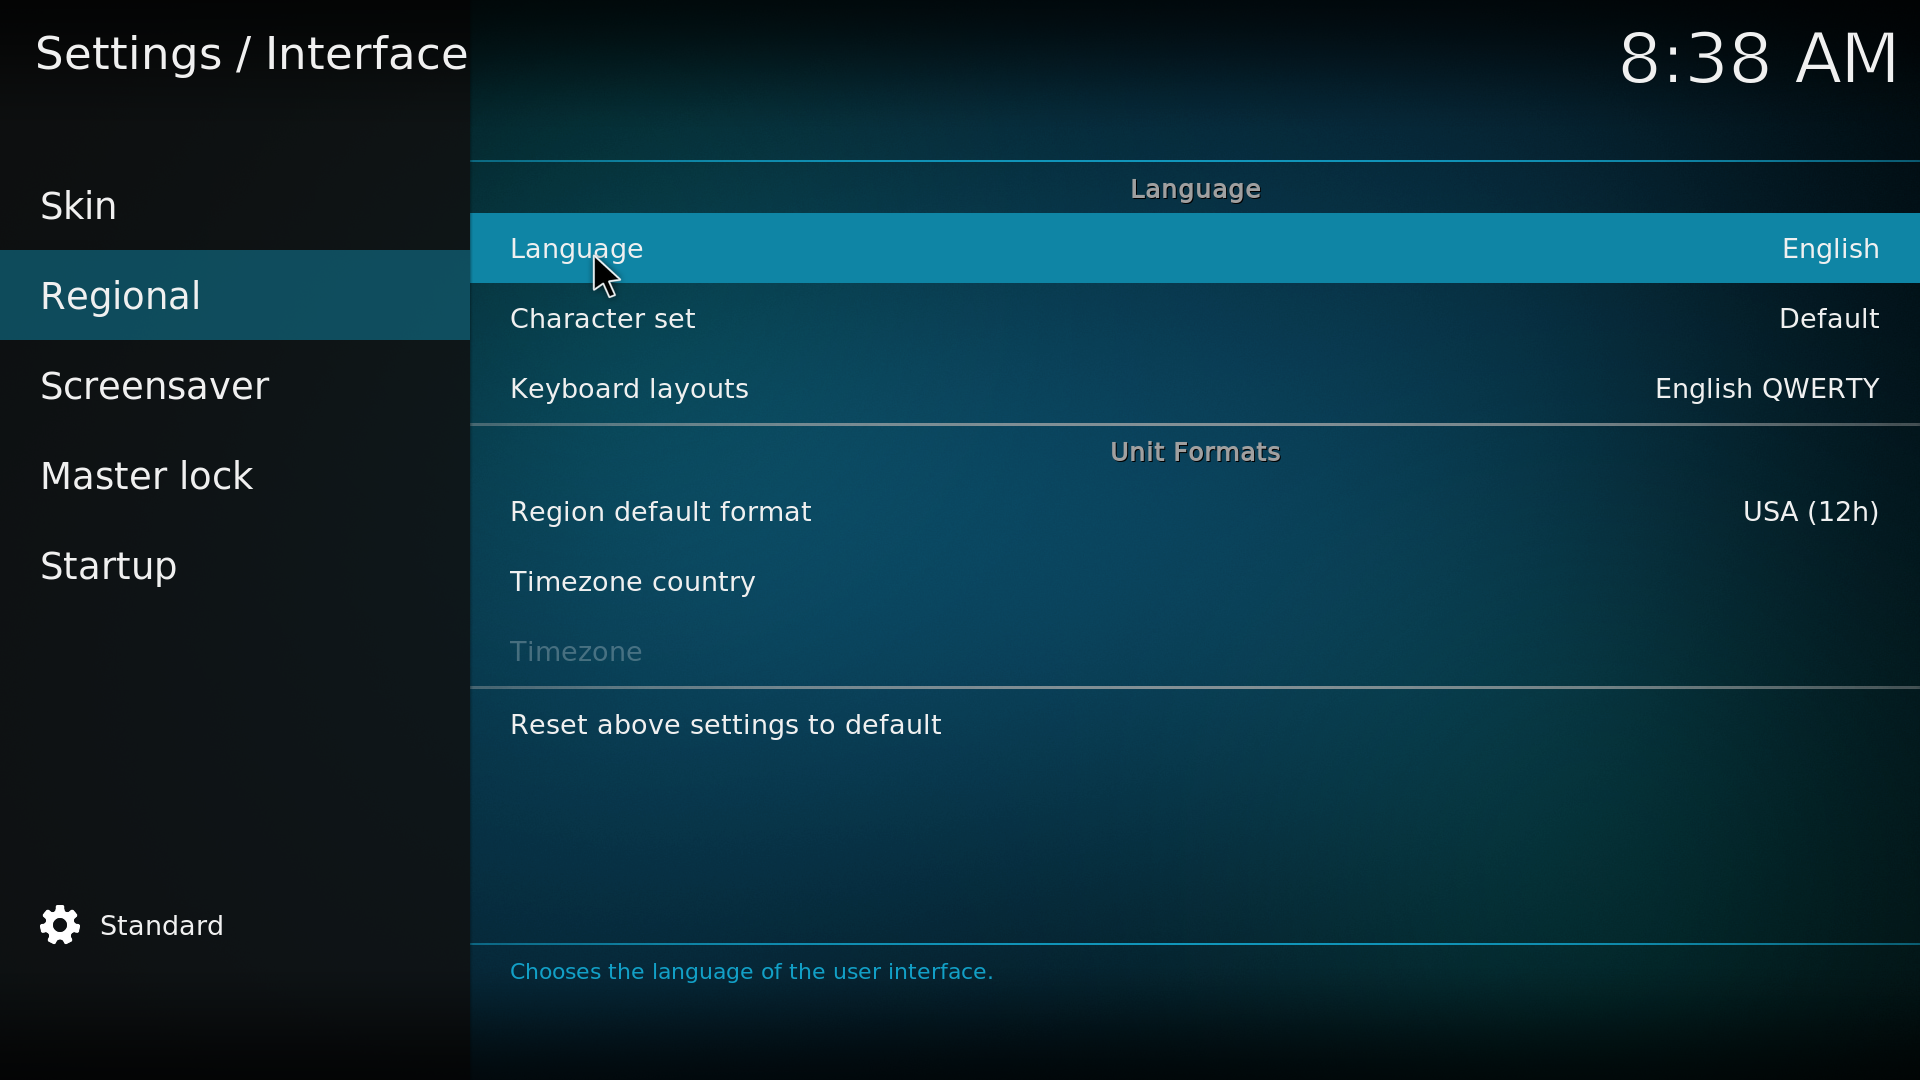Open the Character set setting

(602, 319)
